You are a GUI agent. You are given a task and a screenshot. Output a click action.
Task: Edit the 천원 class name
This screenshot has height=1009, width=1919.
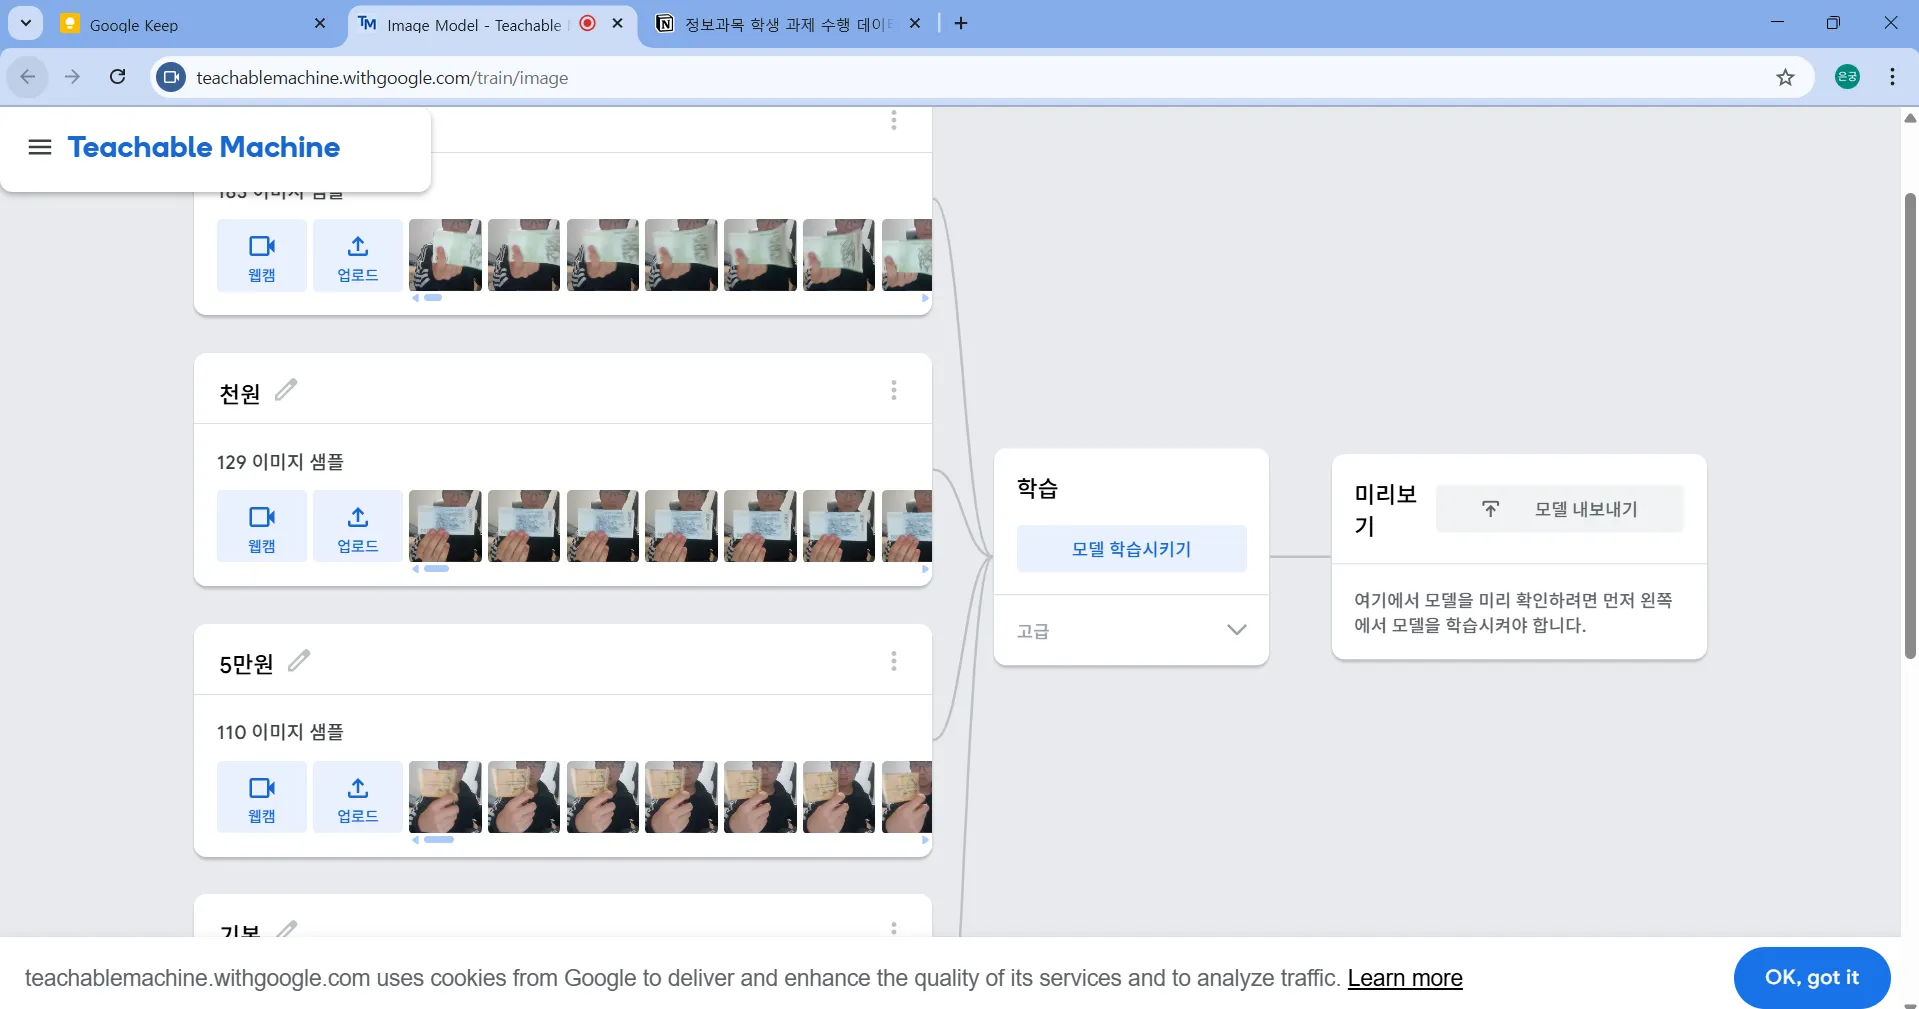coord(286,390)
